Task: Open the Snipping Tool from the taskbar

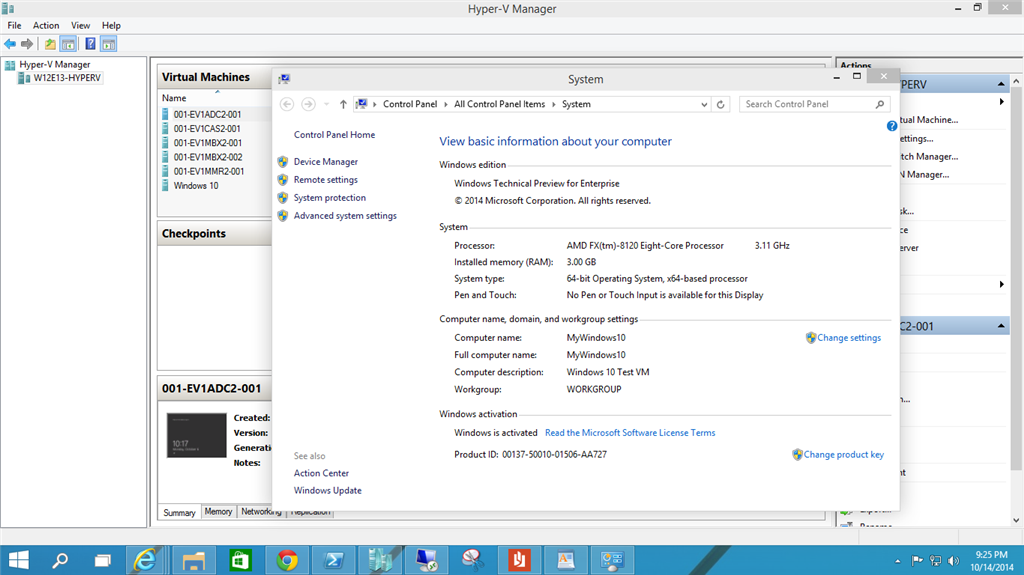Action: (473, 560)
